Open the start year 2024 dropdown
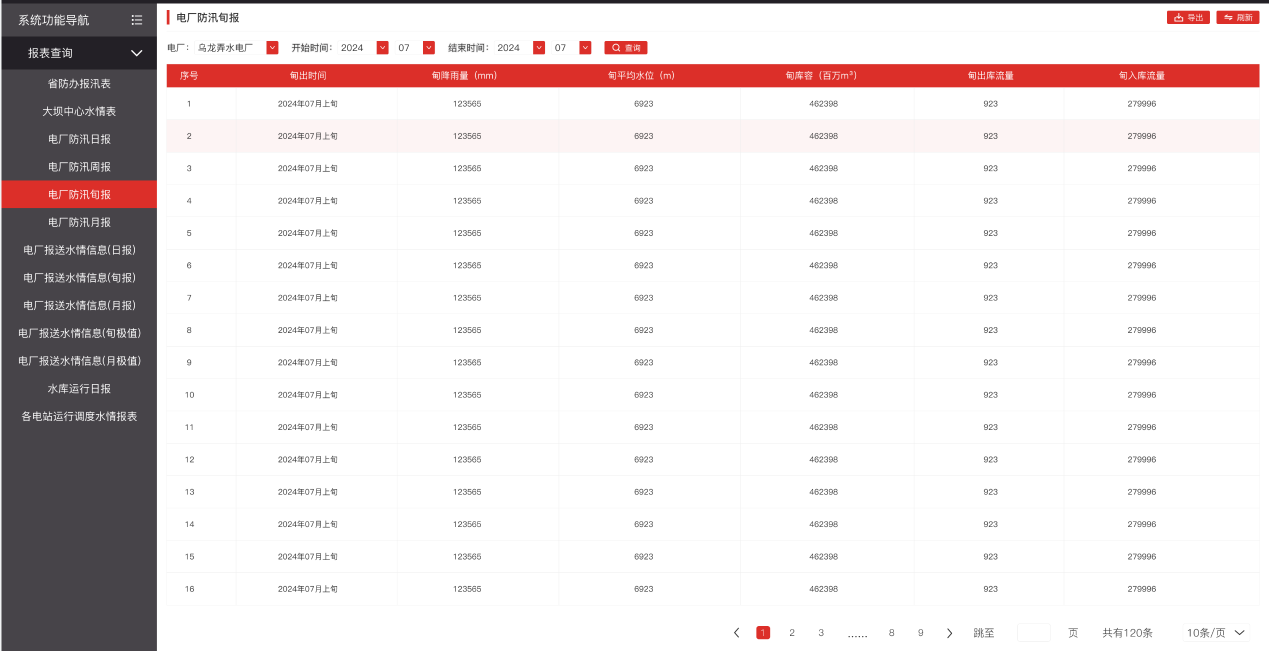This screenshot has height=651, width=1269. [x=382, y=48]
